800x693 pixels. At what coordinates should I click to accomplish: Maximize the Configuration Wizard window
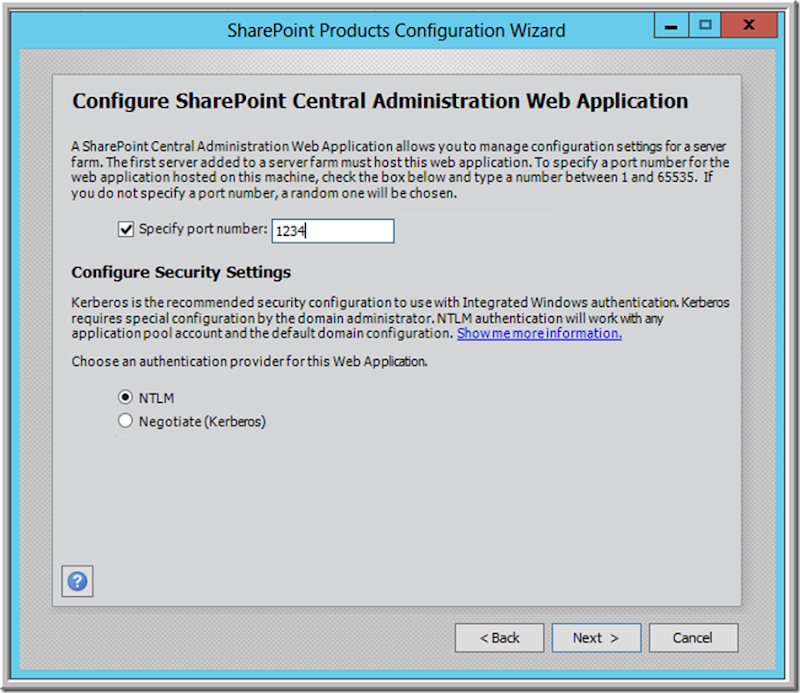coord(705,26)
